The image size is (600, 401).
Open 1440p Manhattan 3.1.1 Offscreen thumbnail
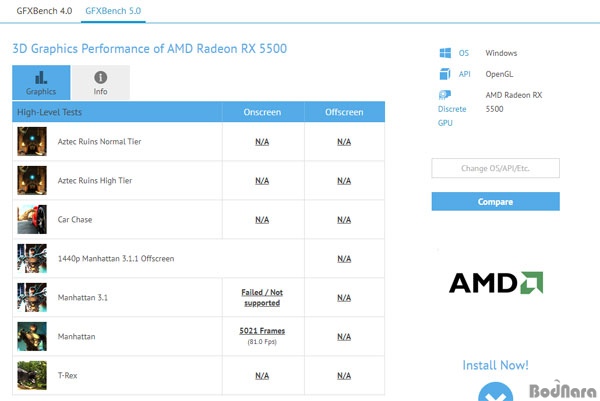(x=32, y=259)
